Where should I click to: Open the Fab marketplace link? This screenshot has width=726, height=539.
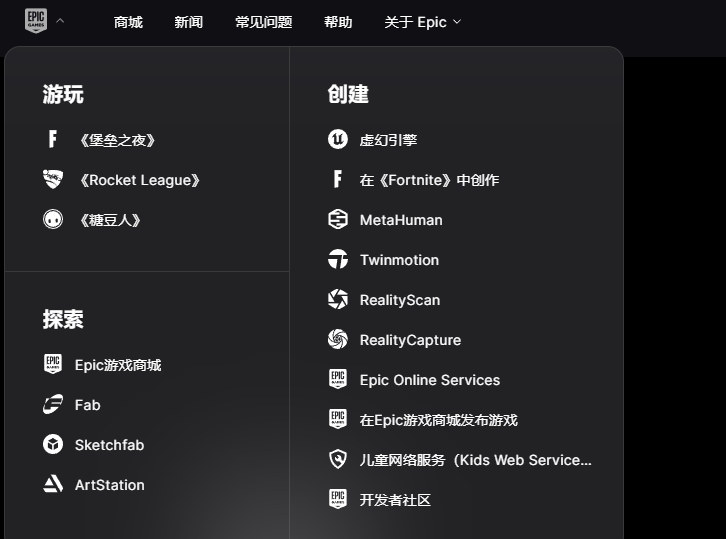click(x=87, y=405)
